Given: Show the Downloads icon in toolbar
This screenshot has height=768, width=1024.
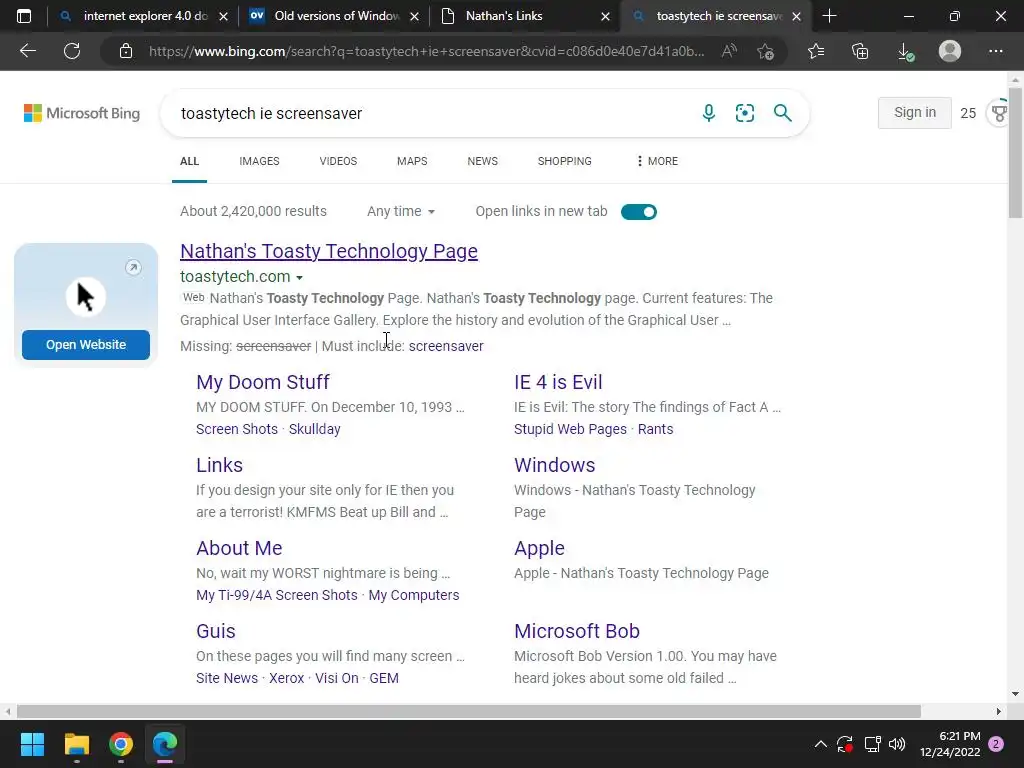Looking at the screenshot, I should click(x=905, y=51).
